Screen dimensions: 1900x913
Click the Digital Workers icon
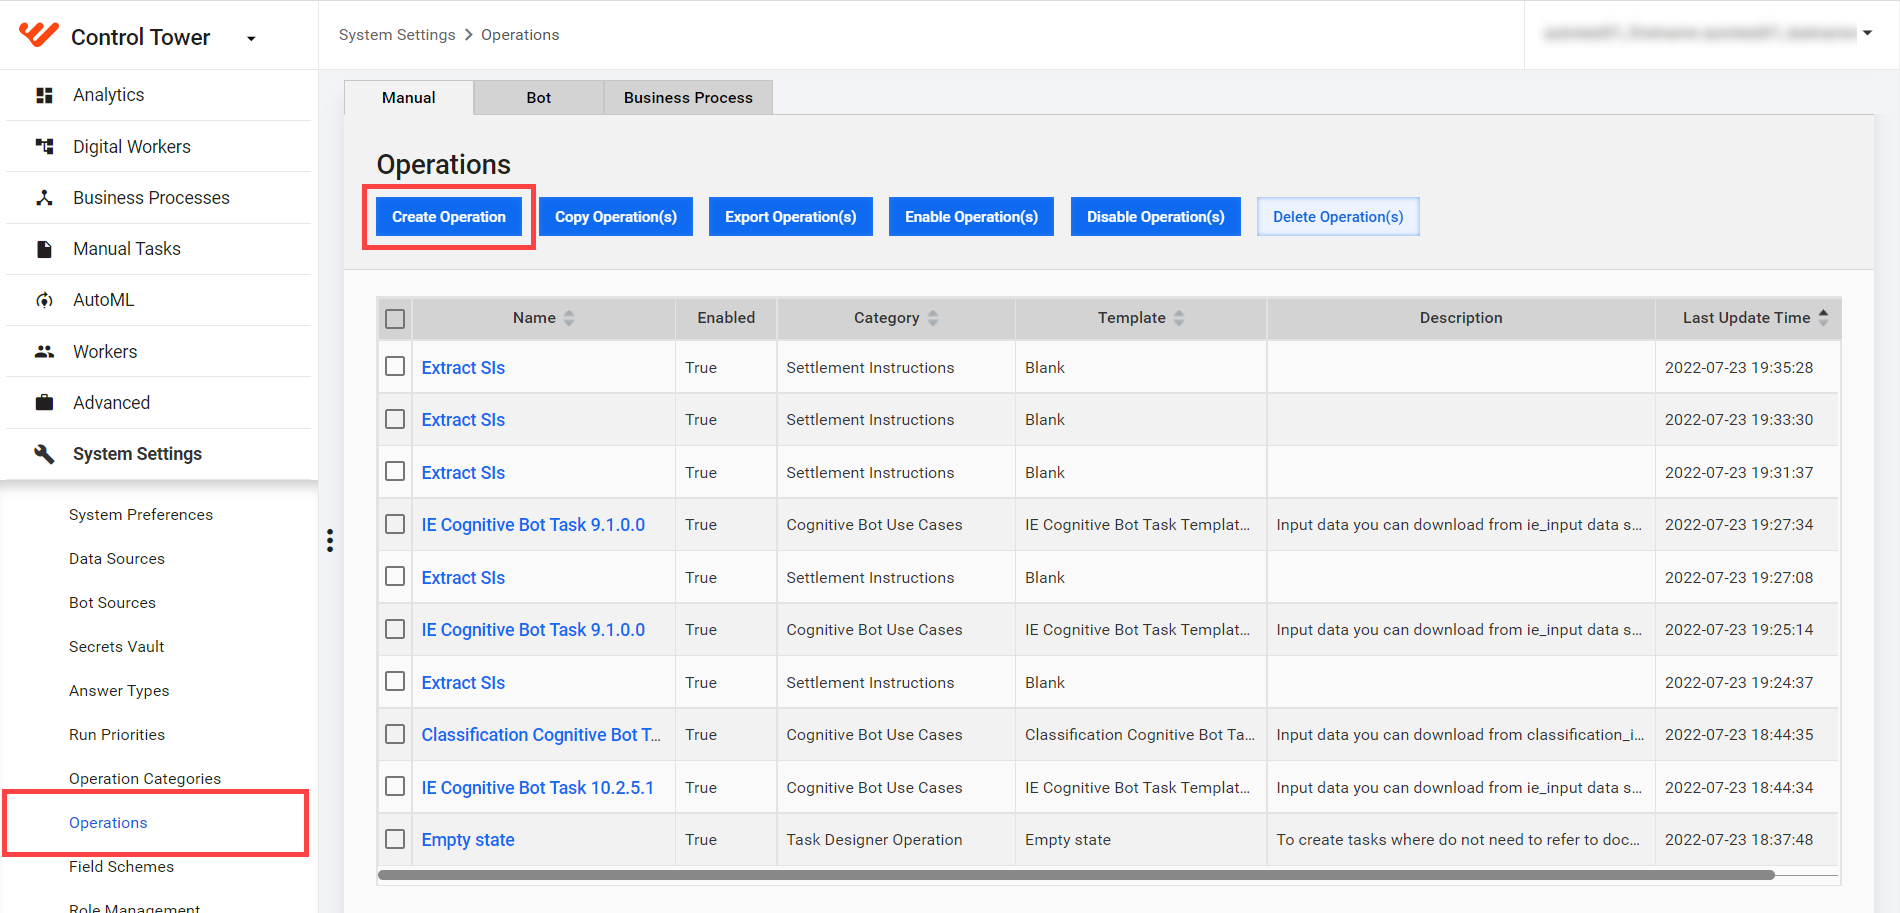click(x=44, y=147)
